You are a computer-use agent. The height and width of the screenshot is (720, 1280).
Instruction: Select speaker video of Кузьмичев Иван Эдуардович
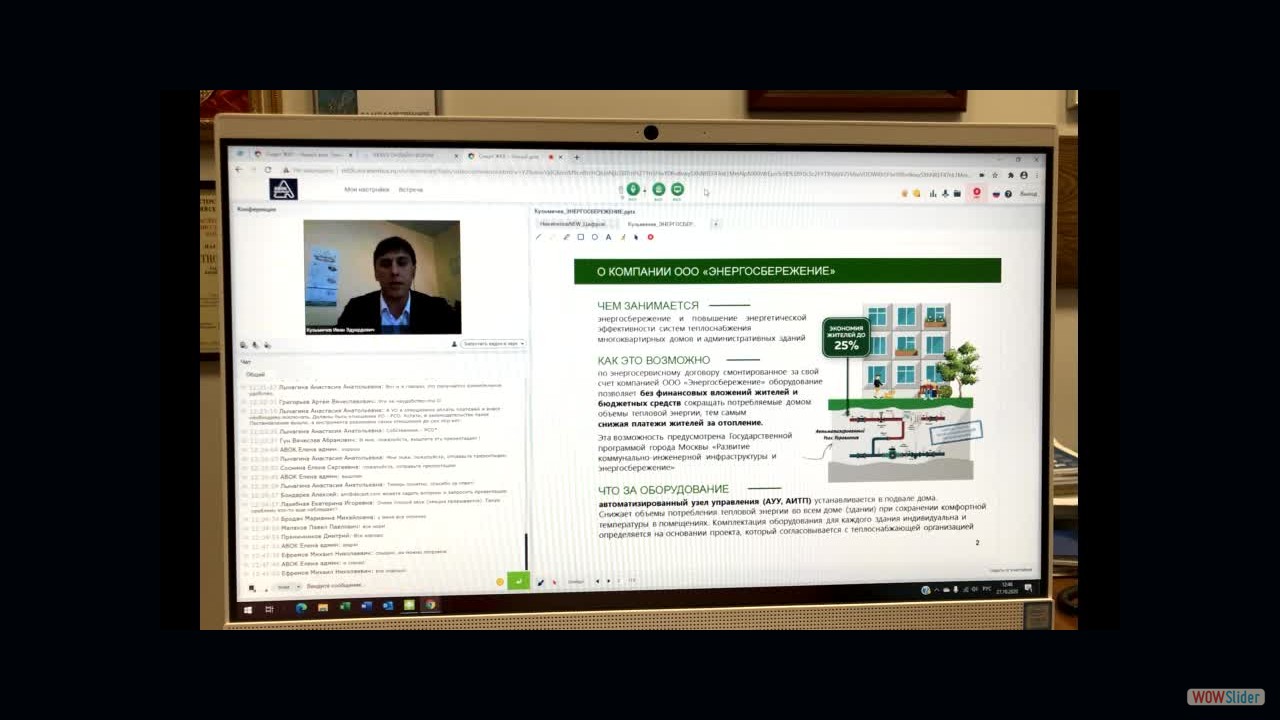(x=382, y=277)
